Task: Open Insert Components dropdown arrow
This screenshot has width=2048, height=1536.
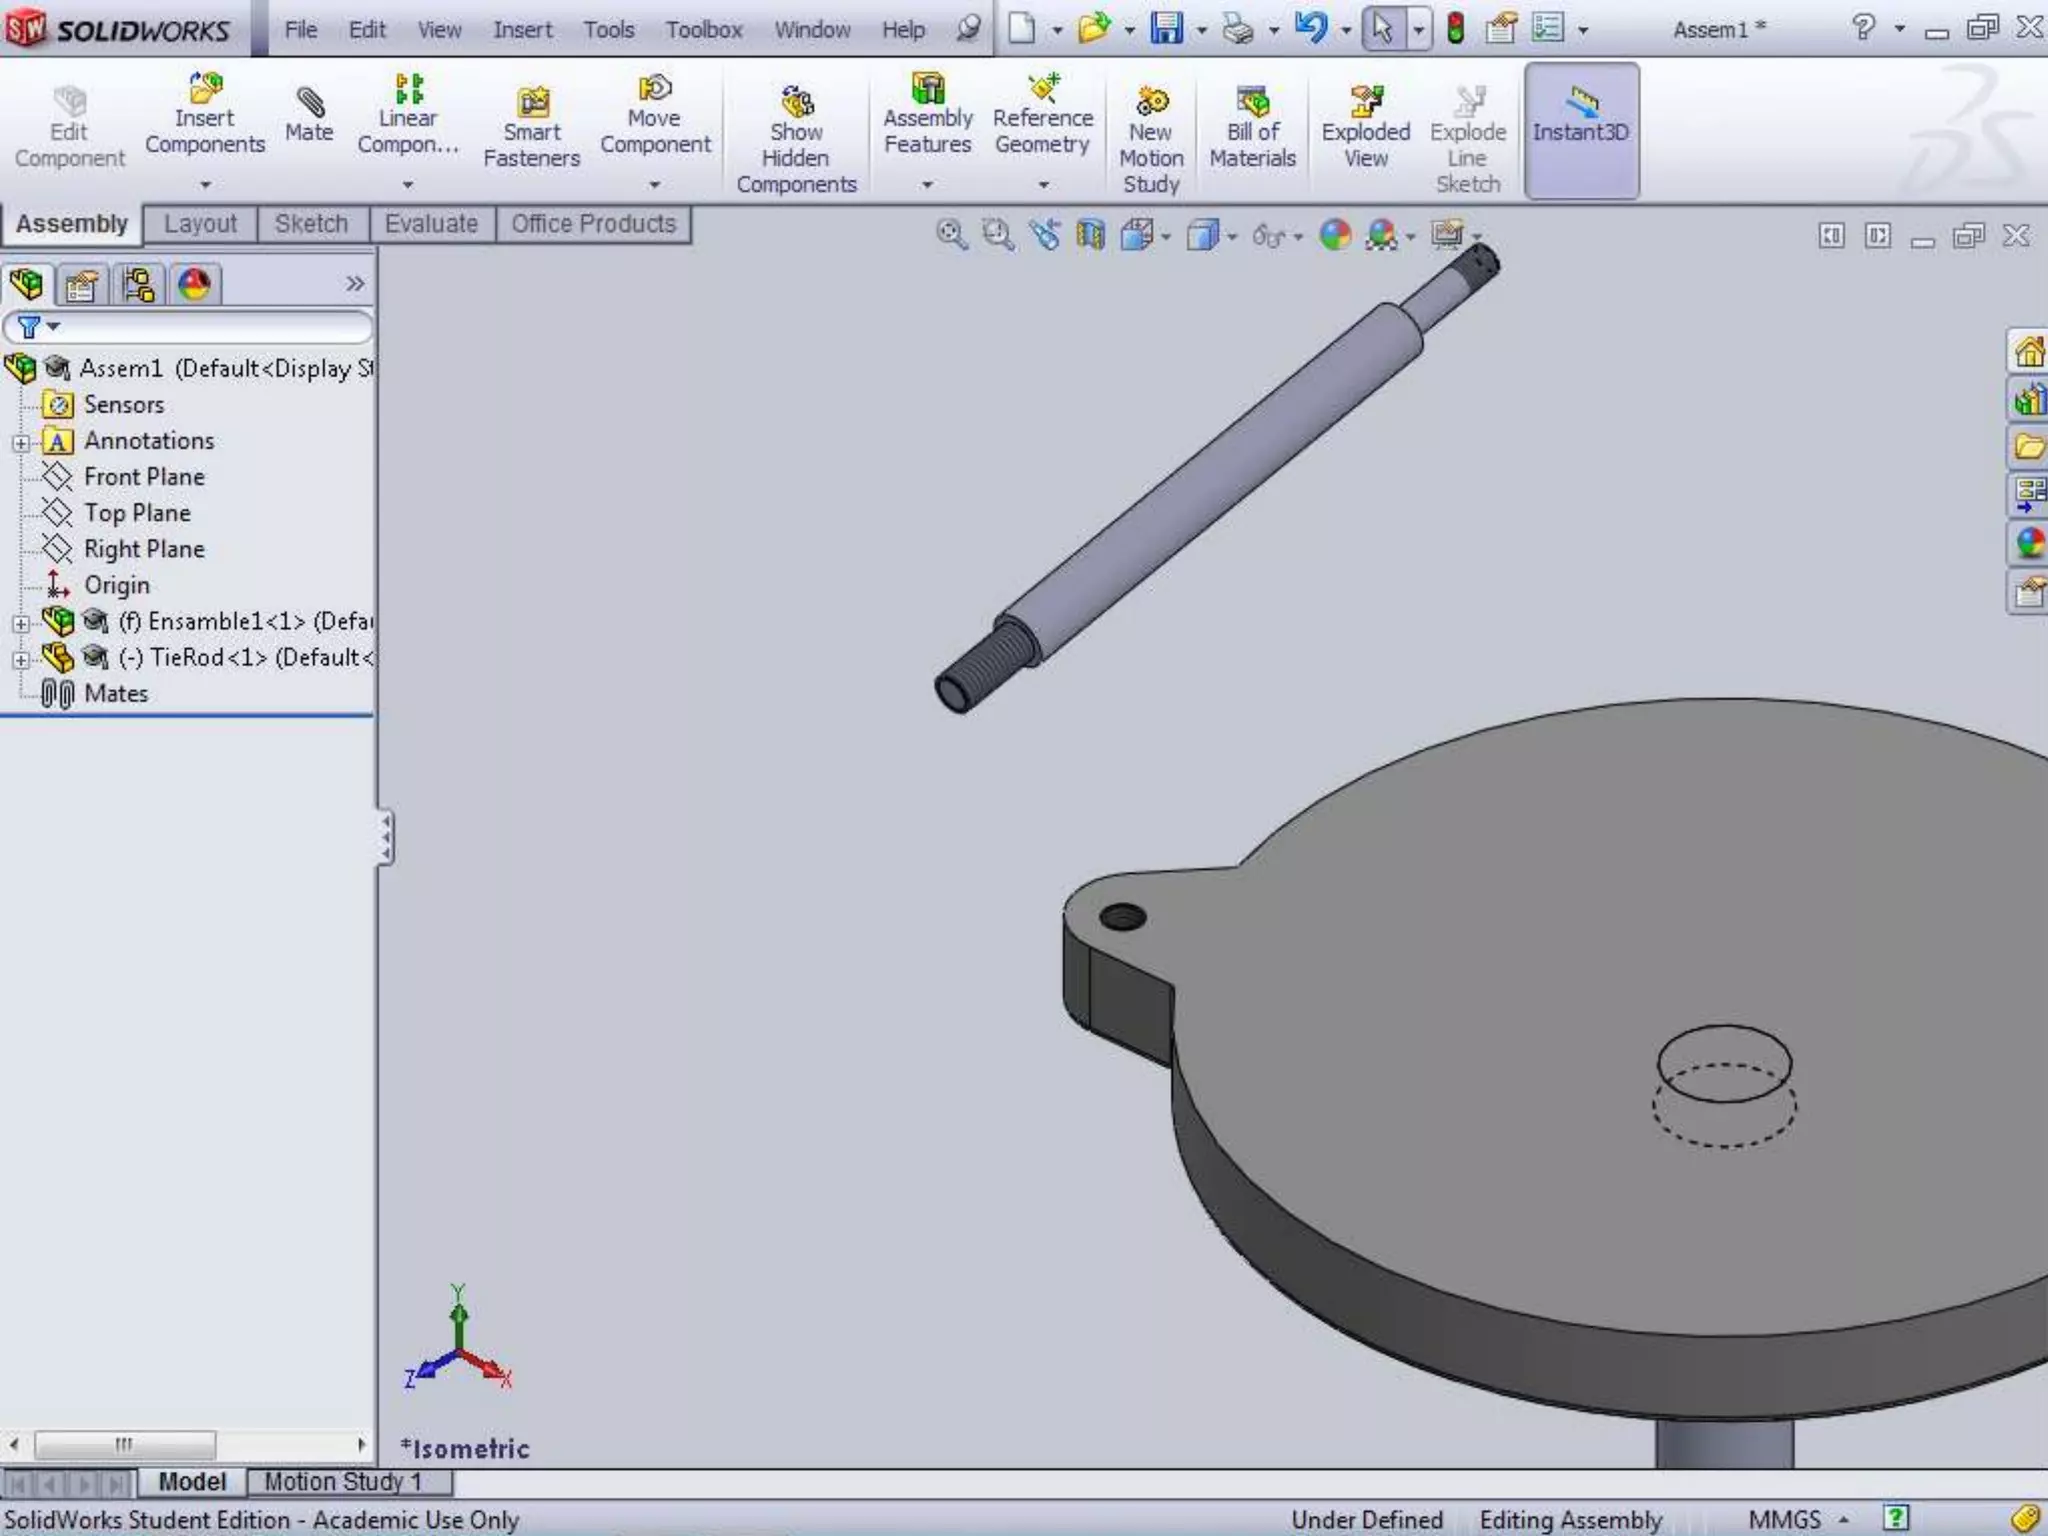Action: [x=205, y=185]
